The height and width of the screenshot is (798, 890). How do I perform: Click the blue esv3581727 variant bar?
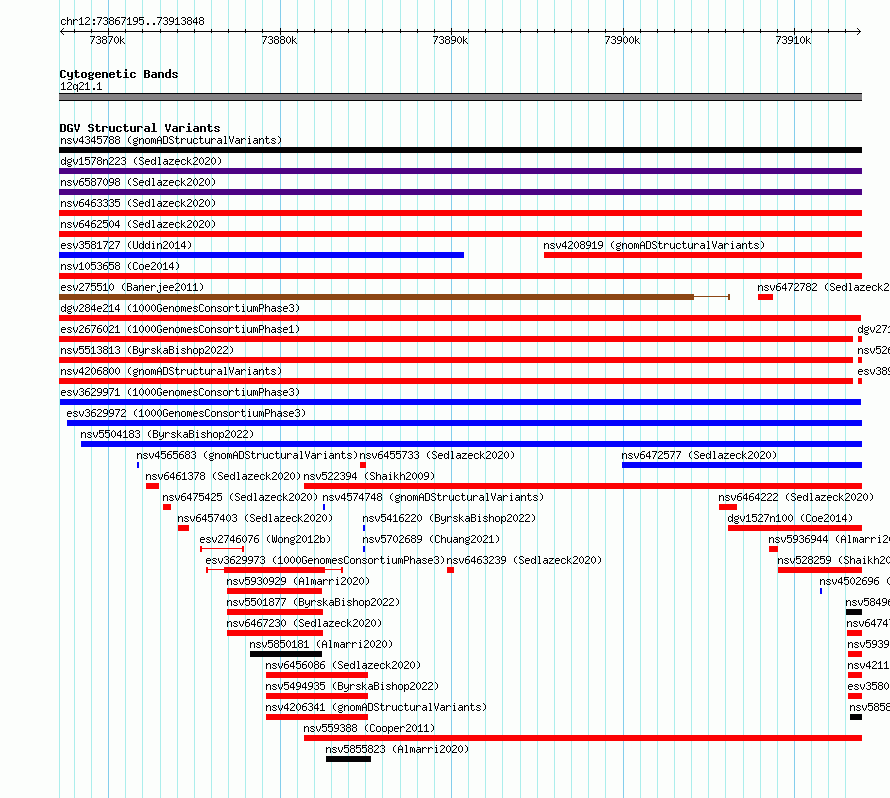(262, 255)
